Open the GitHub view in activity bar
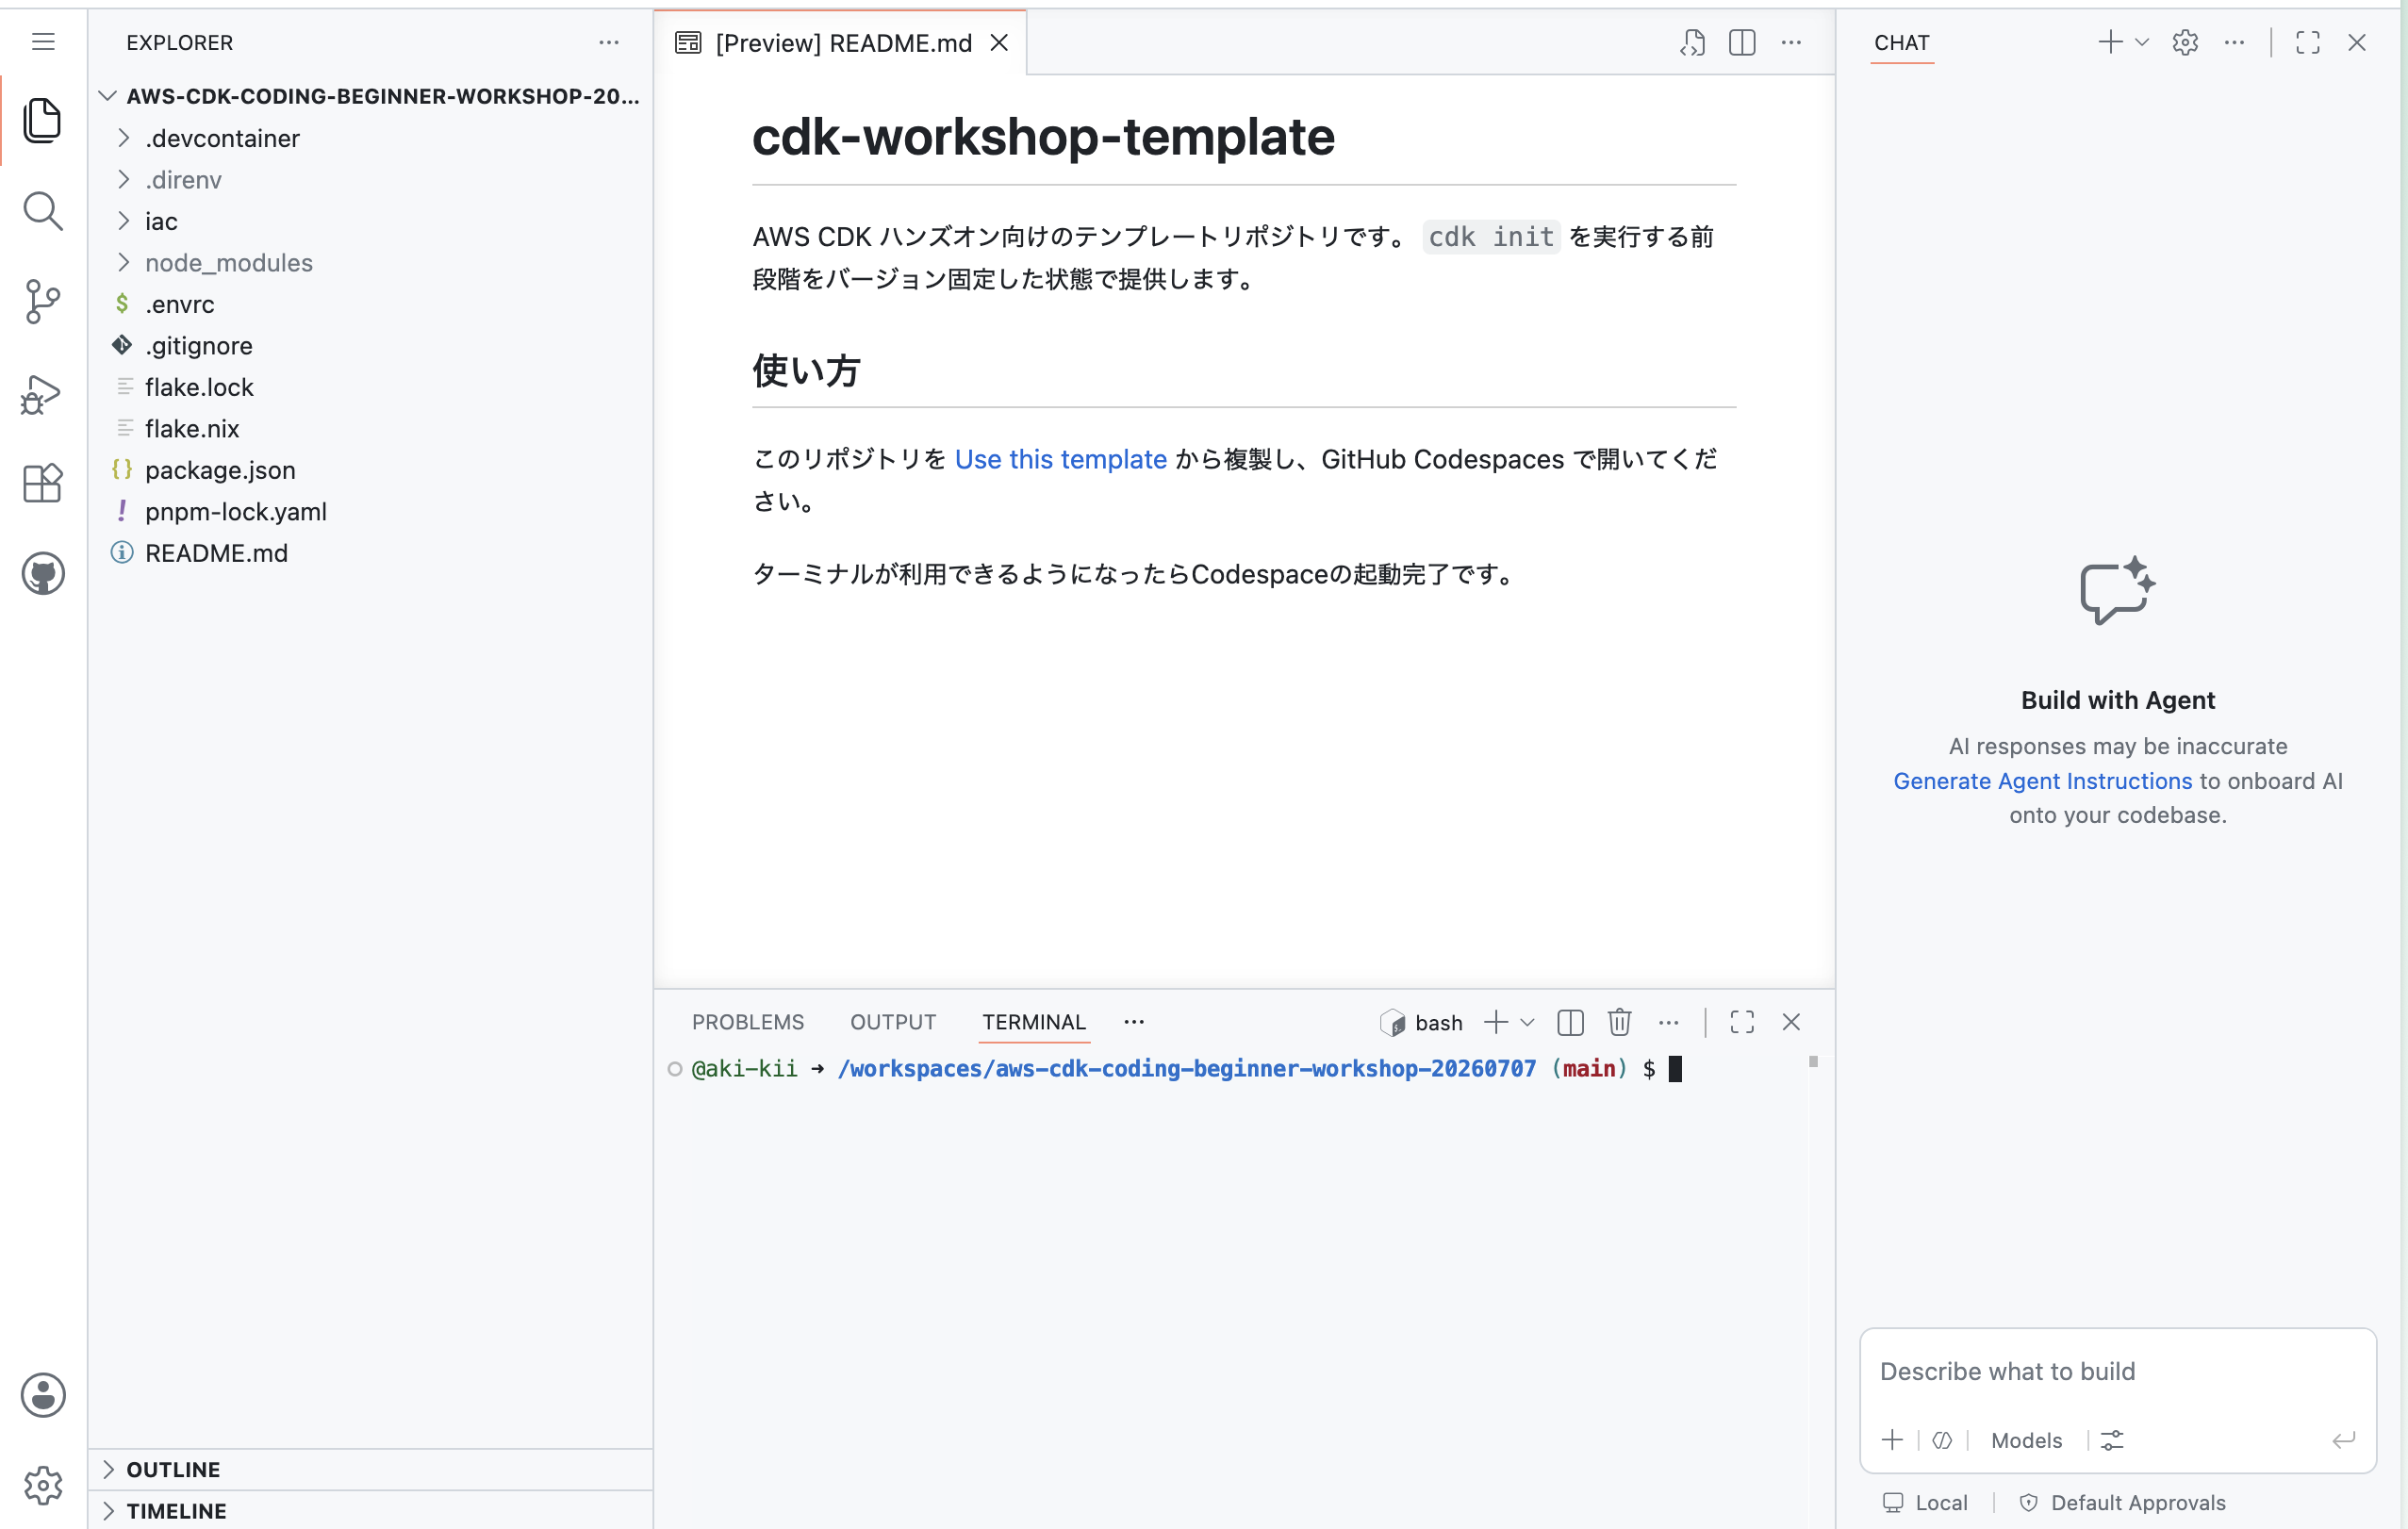 point(43,574)
